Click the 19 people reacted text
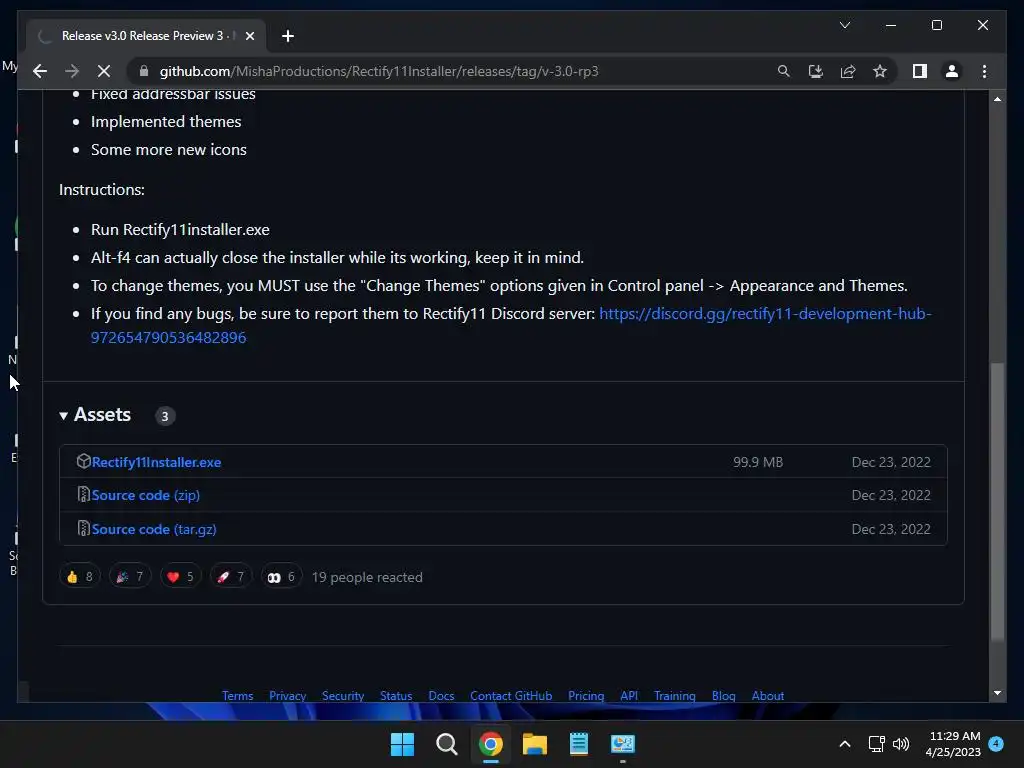This screenshot has height=768, width=1024. tap(367, 577)
